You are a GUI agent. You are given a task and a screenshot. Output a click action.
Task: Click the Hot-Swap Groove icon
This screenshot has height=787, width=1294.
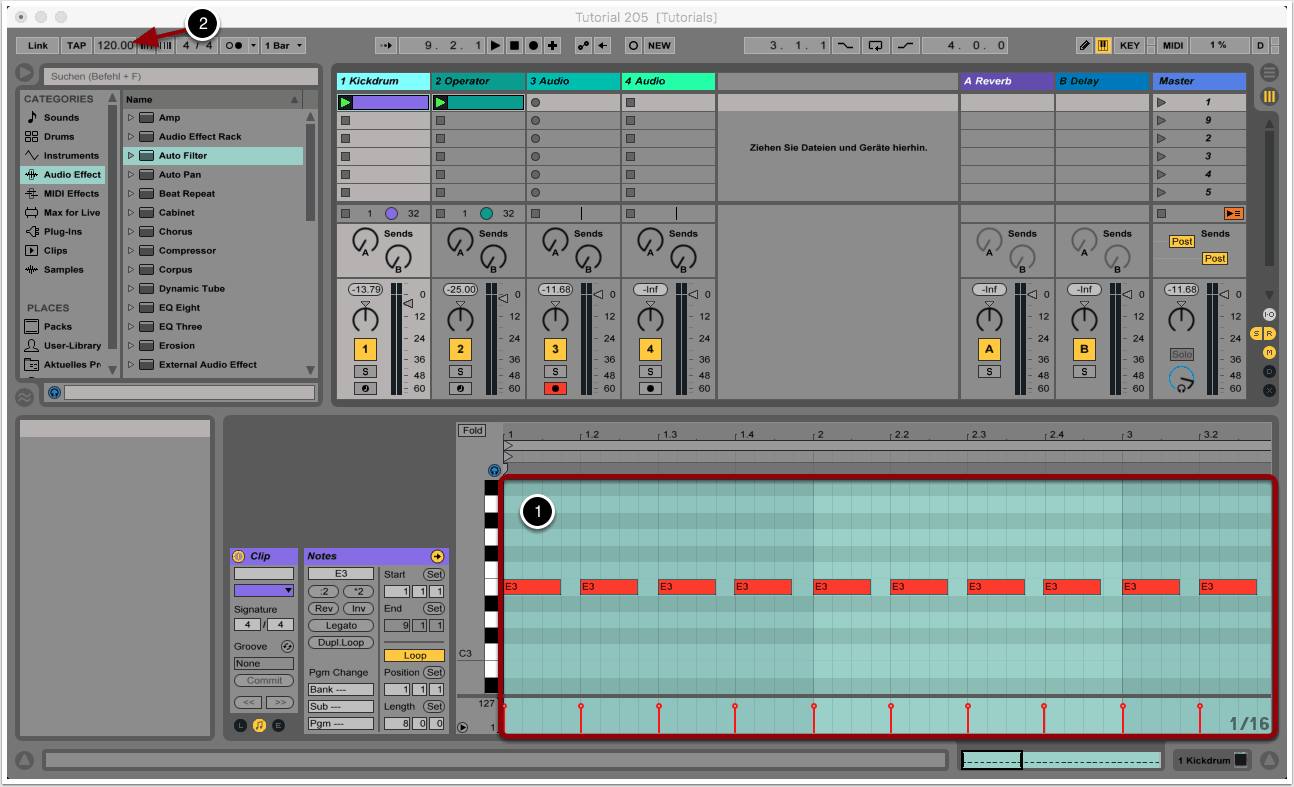tap(287, 646)
